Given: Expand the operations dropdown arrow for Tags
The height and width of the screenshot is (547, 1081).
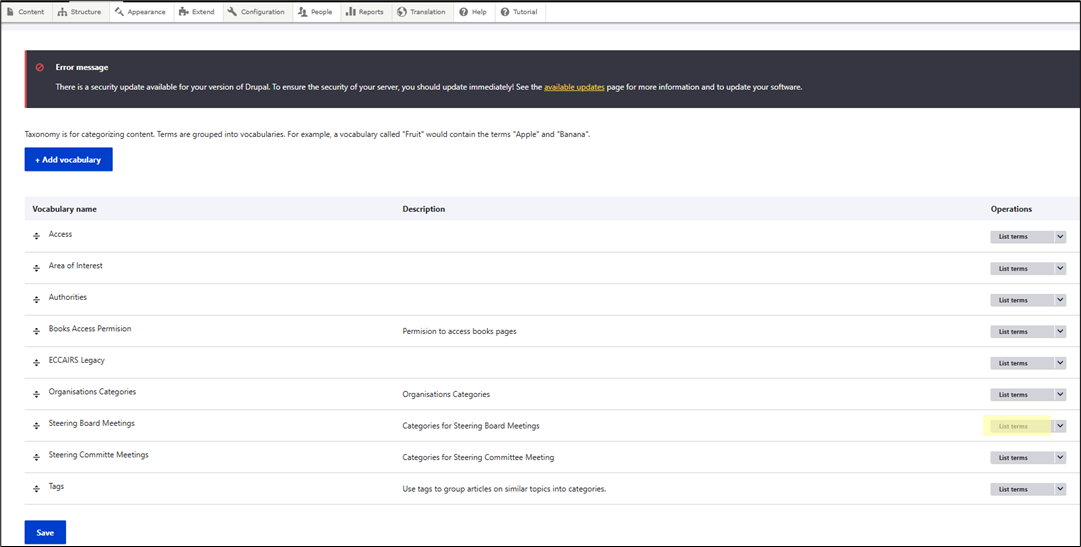Looking at the screenshot, I should [x=1060, y=489].
